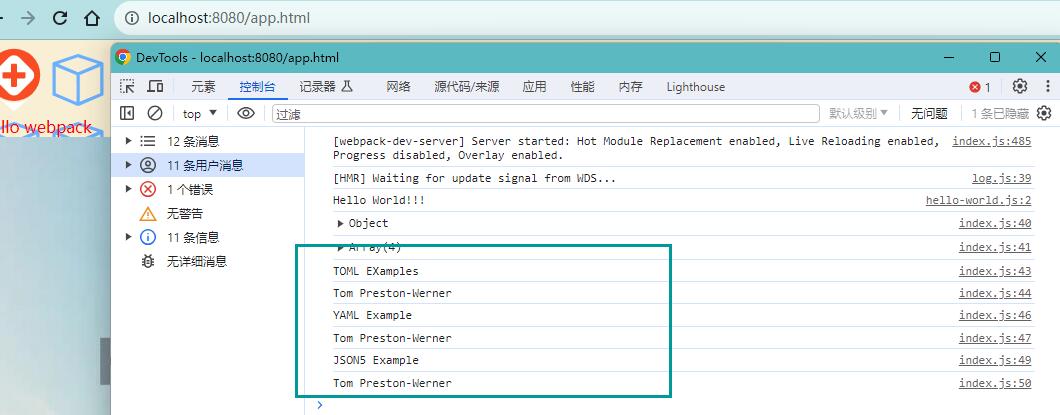
Task: Toggle the console sidebar panel icon
Action: (x=127, y=114)
